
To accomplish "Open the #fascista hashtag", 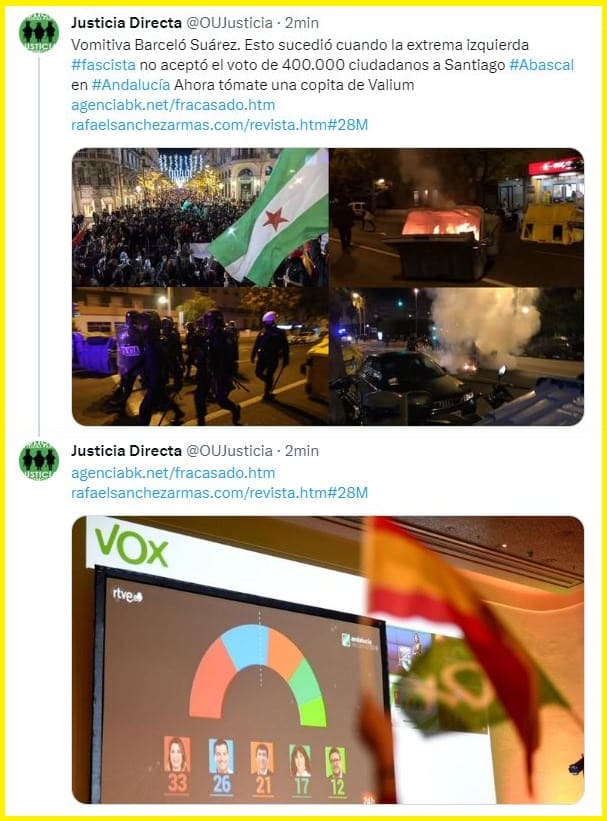I will pyautogui.click(x=103, y=65).
